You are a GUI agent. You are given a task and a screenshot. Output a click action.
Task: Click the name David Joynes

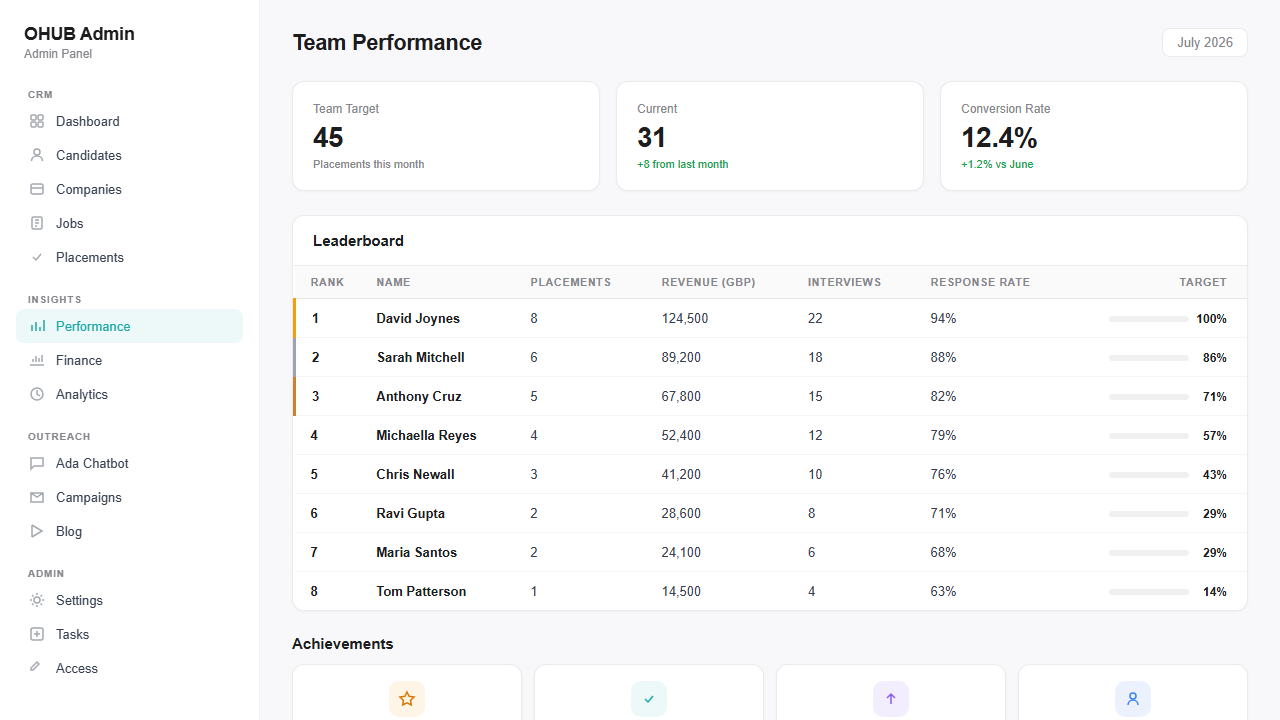(x=418, y=318)
